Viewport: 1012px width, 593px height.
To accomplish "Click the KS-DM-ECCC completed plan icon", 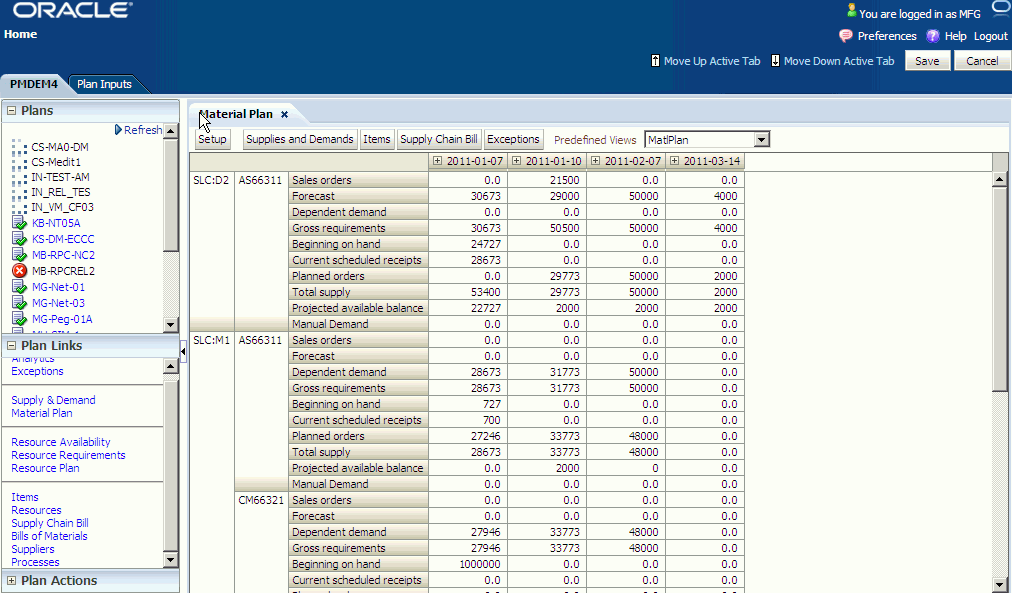I will [x=19, y=239].
